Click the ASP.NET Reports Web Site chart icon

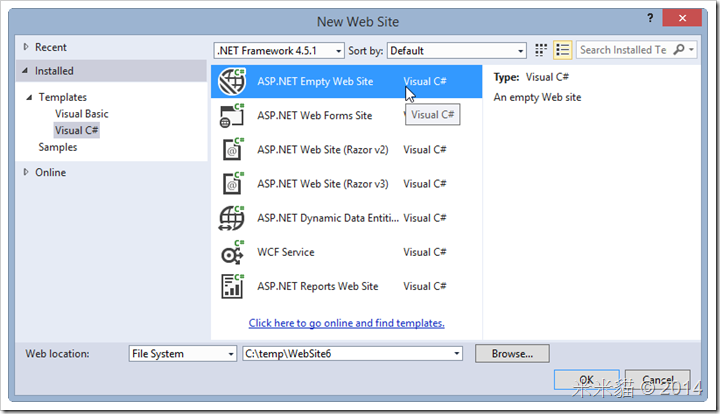[232, 286]
